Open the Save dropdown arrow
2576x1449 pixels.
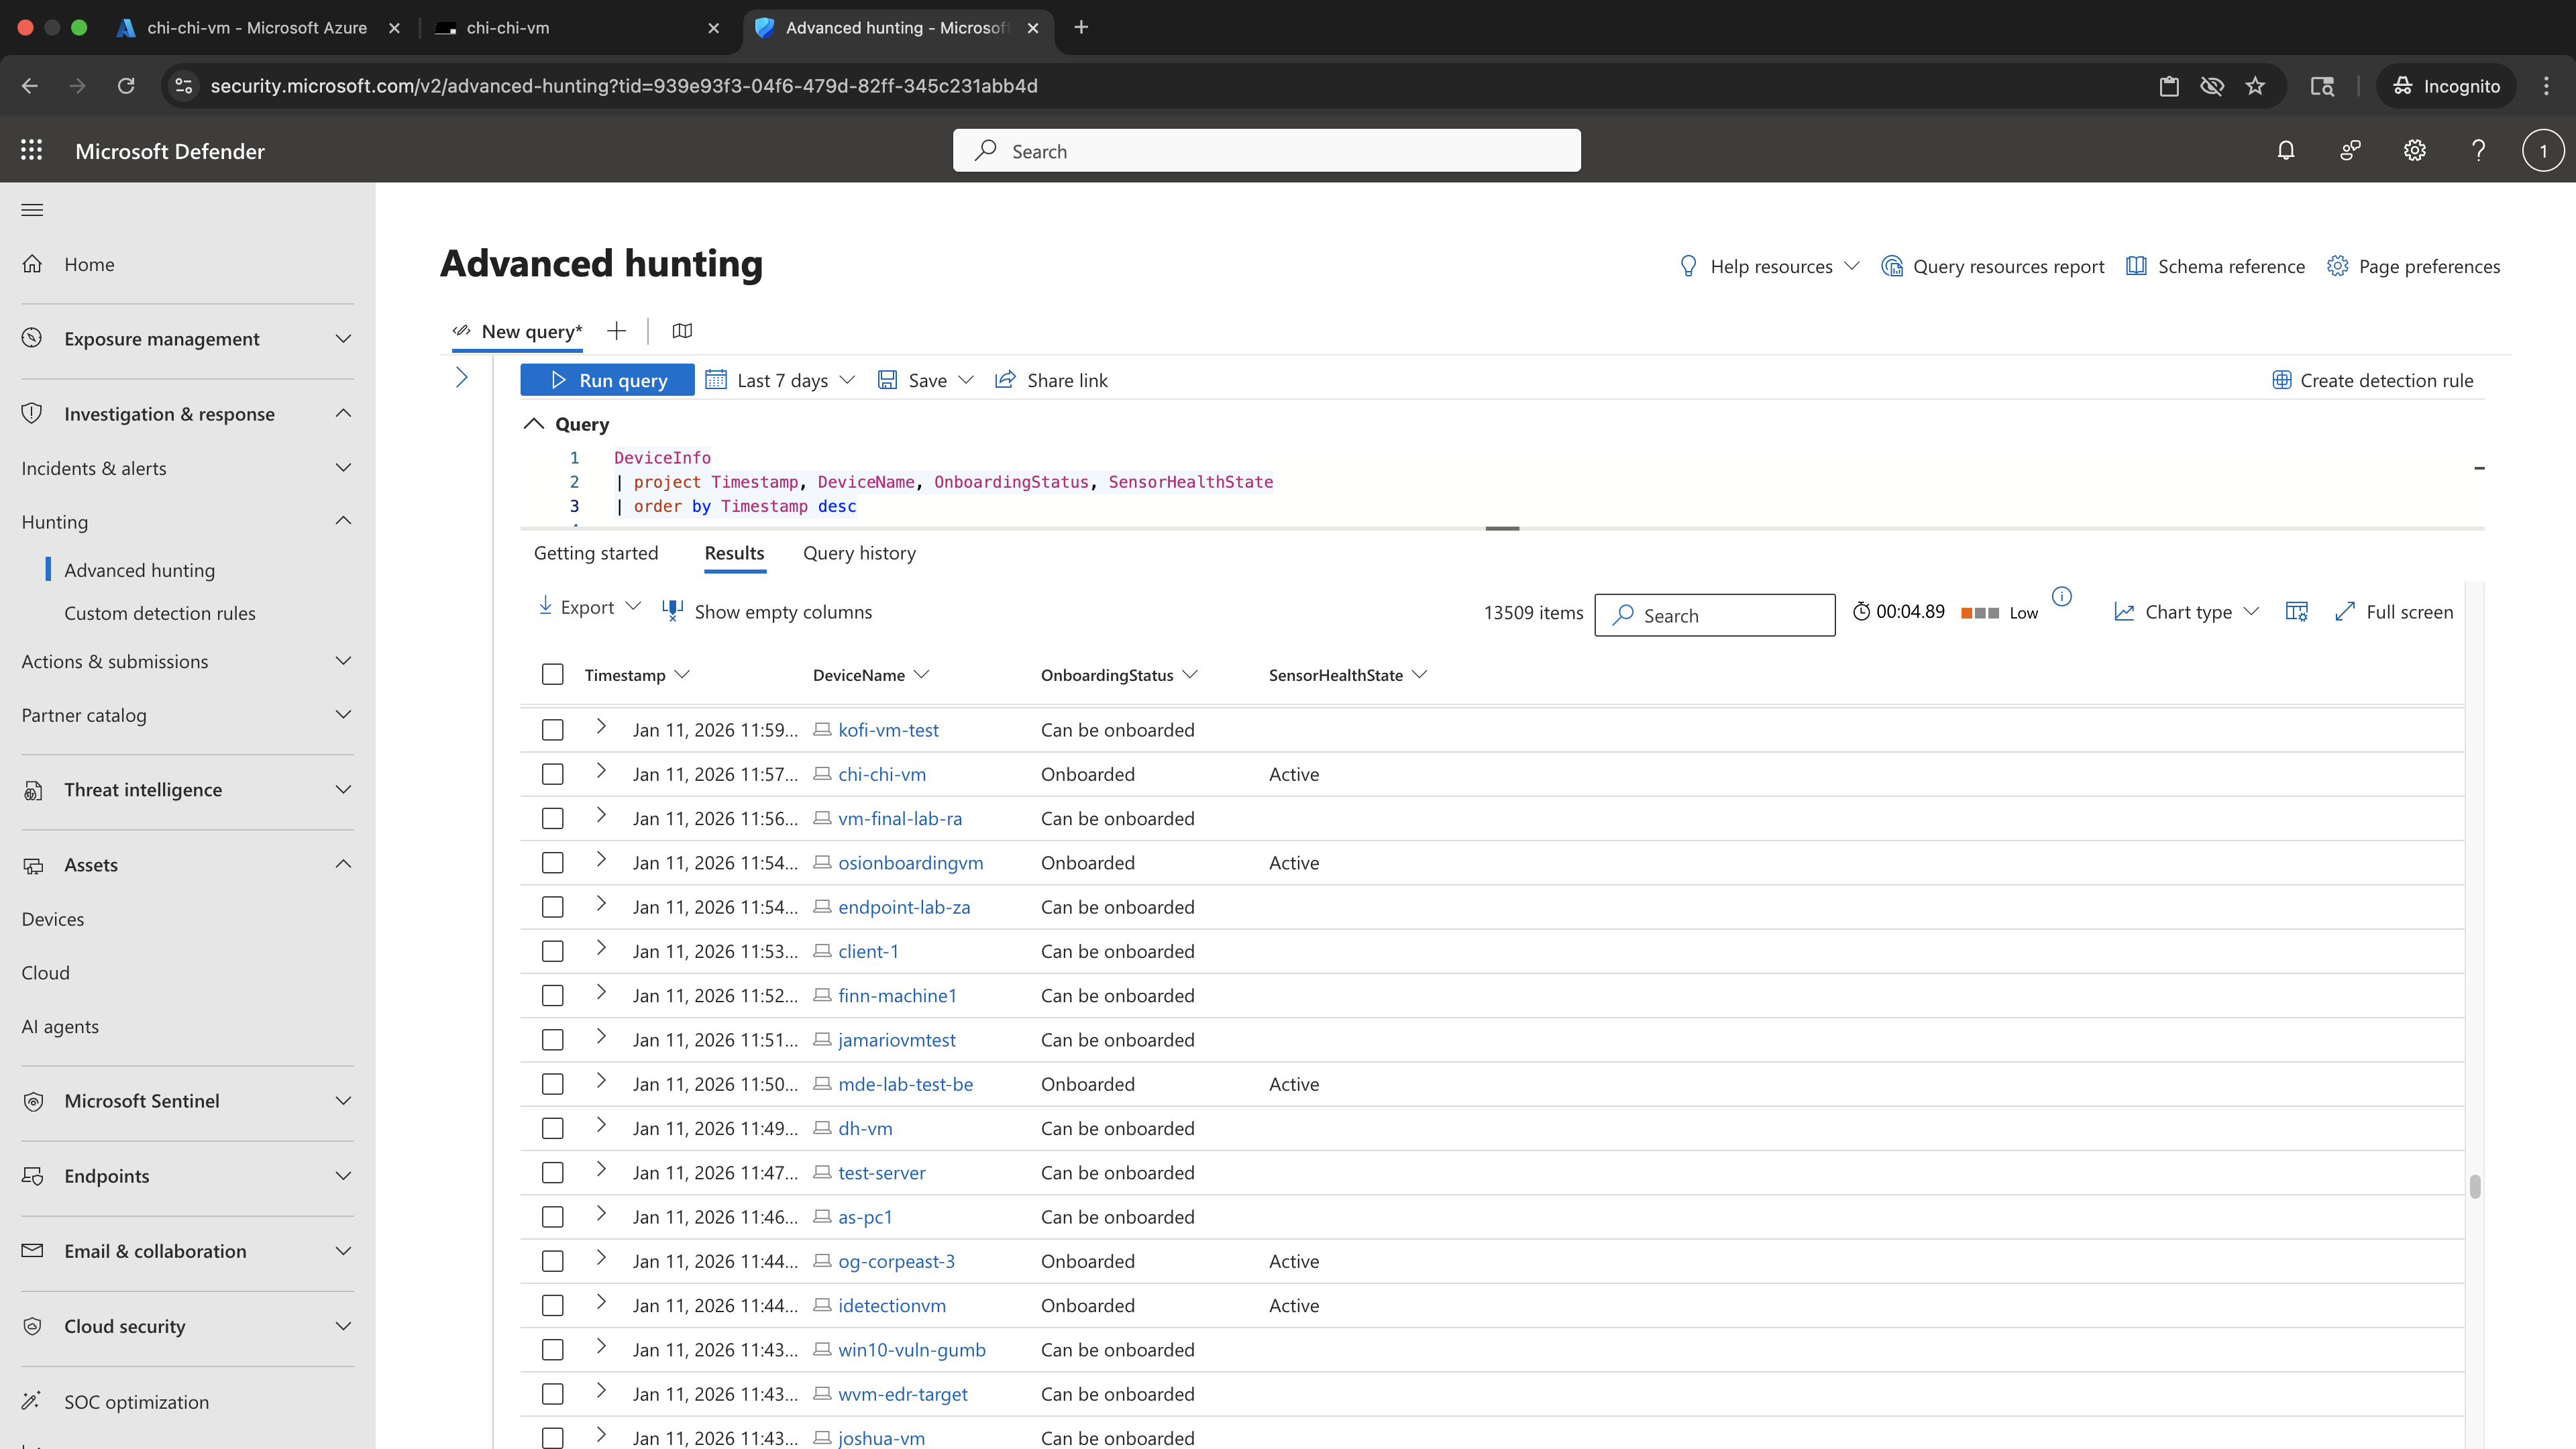click(966, 380)
